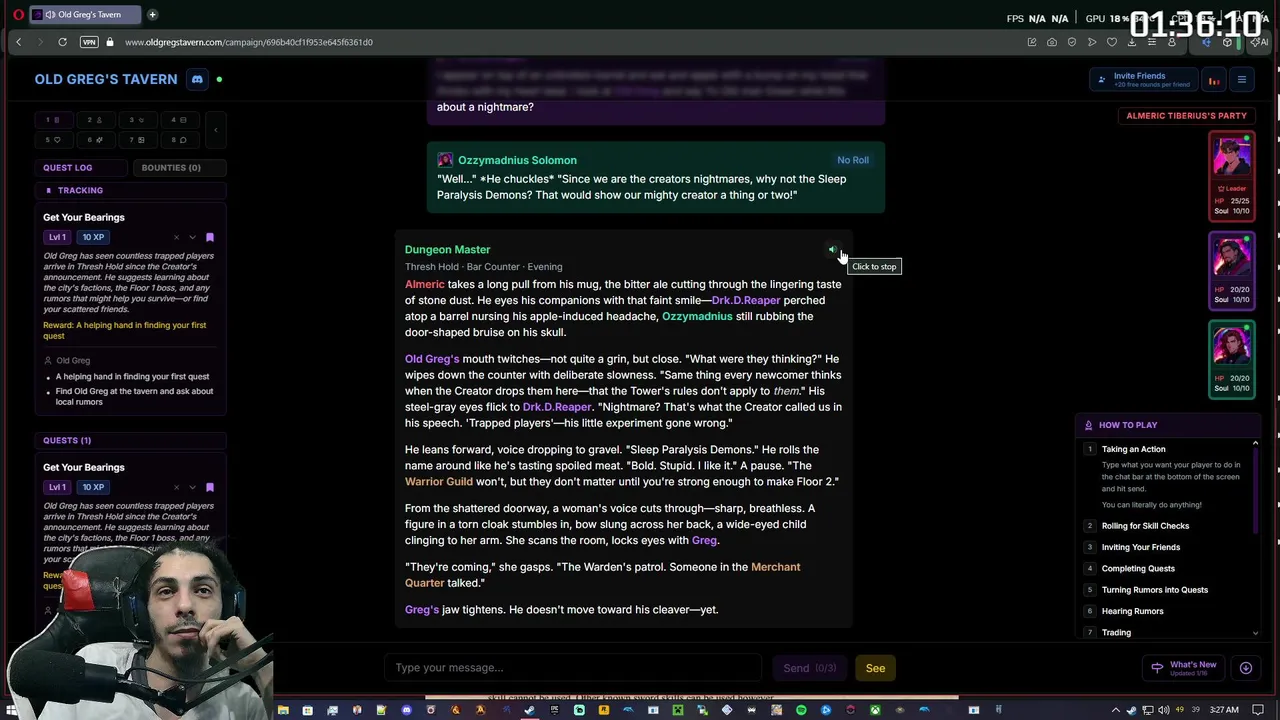
Task: Stop narration with the speaker icon
Action: click(x=832, y=250)
